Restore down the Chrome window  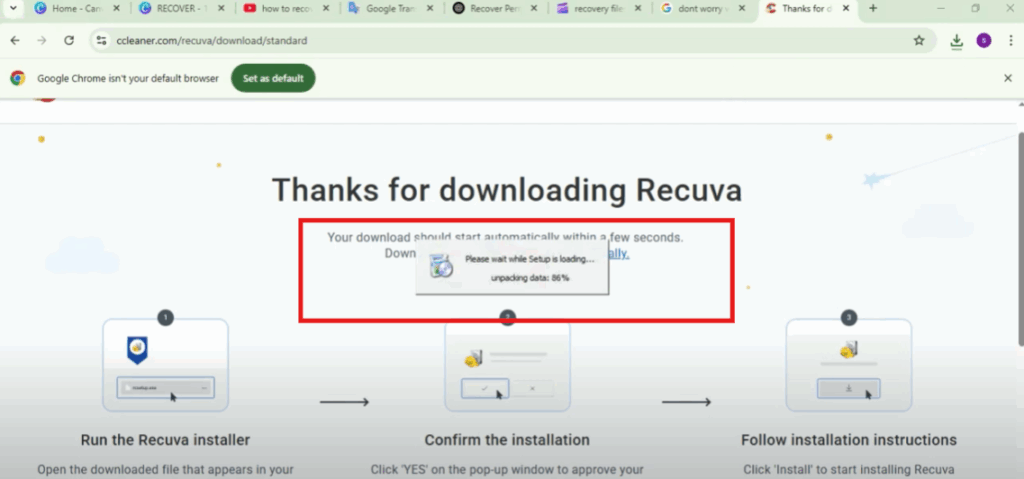[x=975, y=8]
